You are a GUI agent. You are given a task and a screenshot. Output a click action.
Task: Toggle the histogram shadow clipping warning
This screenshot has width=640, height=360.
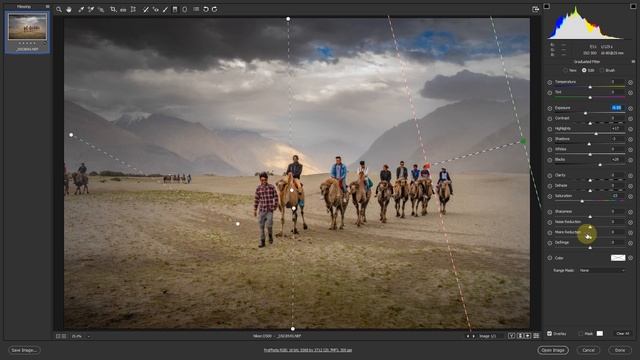click(x=547, y=6)
